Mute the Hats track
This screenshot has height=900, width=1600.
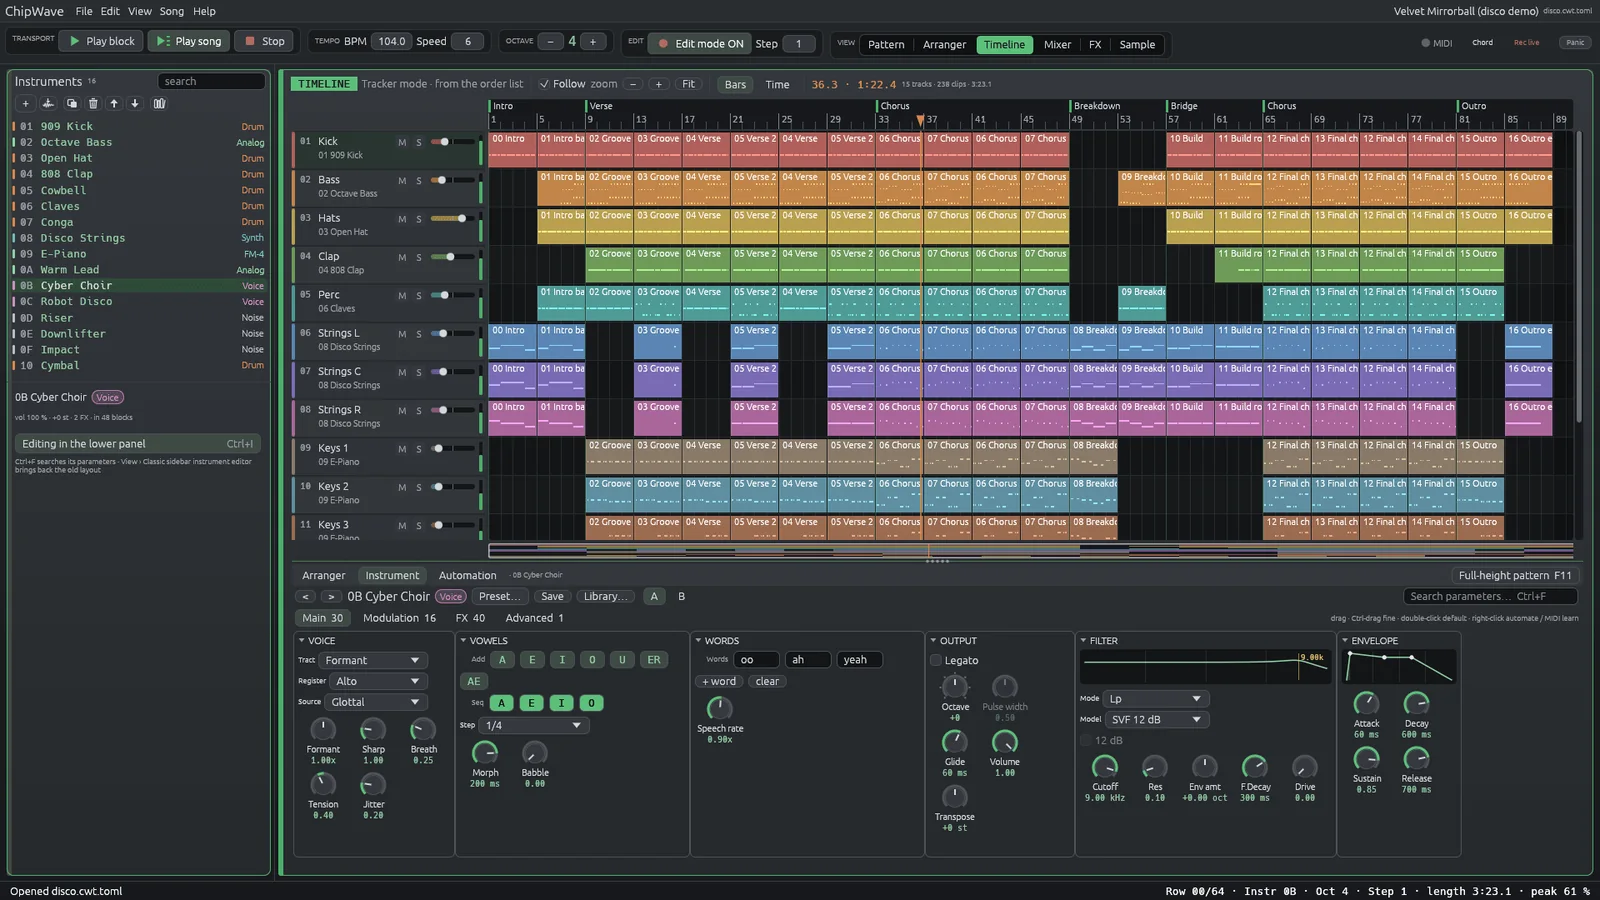pos(402,219)
